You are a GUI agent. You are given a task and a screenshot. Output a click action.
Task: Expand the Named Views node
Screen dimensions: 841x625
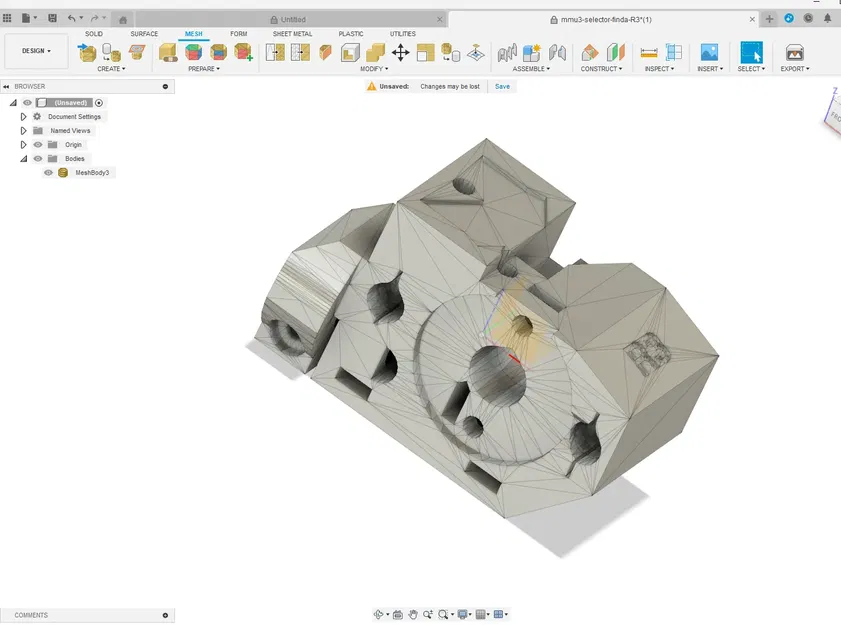[x=23, y=130]
